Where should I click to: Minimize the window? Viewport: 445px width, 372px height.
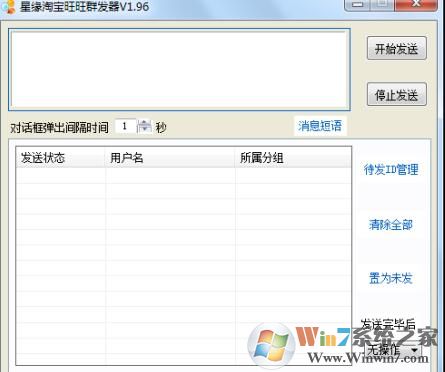click(x=358, y=4)
